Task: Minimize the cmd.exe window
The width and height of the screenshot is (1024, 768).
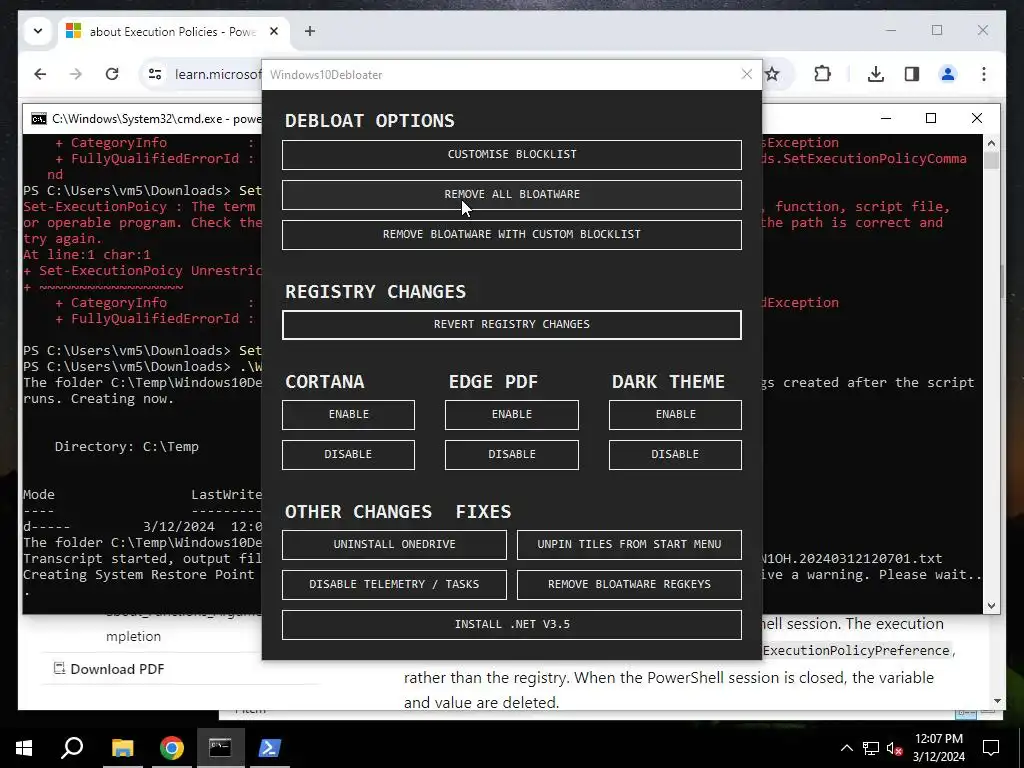Action: pyautogui.click(x=886, y=118)
